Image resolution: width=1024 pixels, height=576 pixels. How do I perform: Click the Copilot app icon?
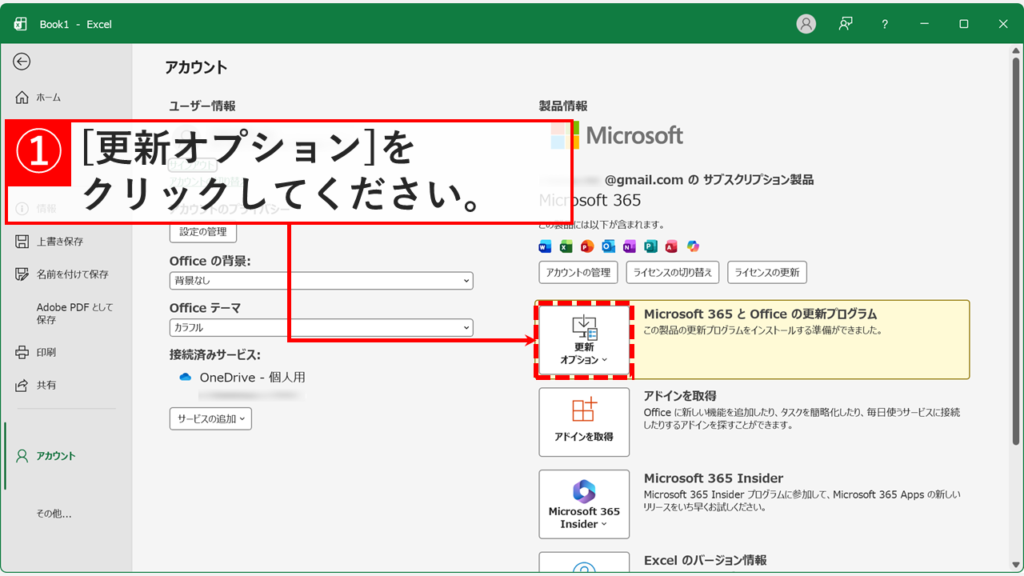tap(693, 246)
